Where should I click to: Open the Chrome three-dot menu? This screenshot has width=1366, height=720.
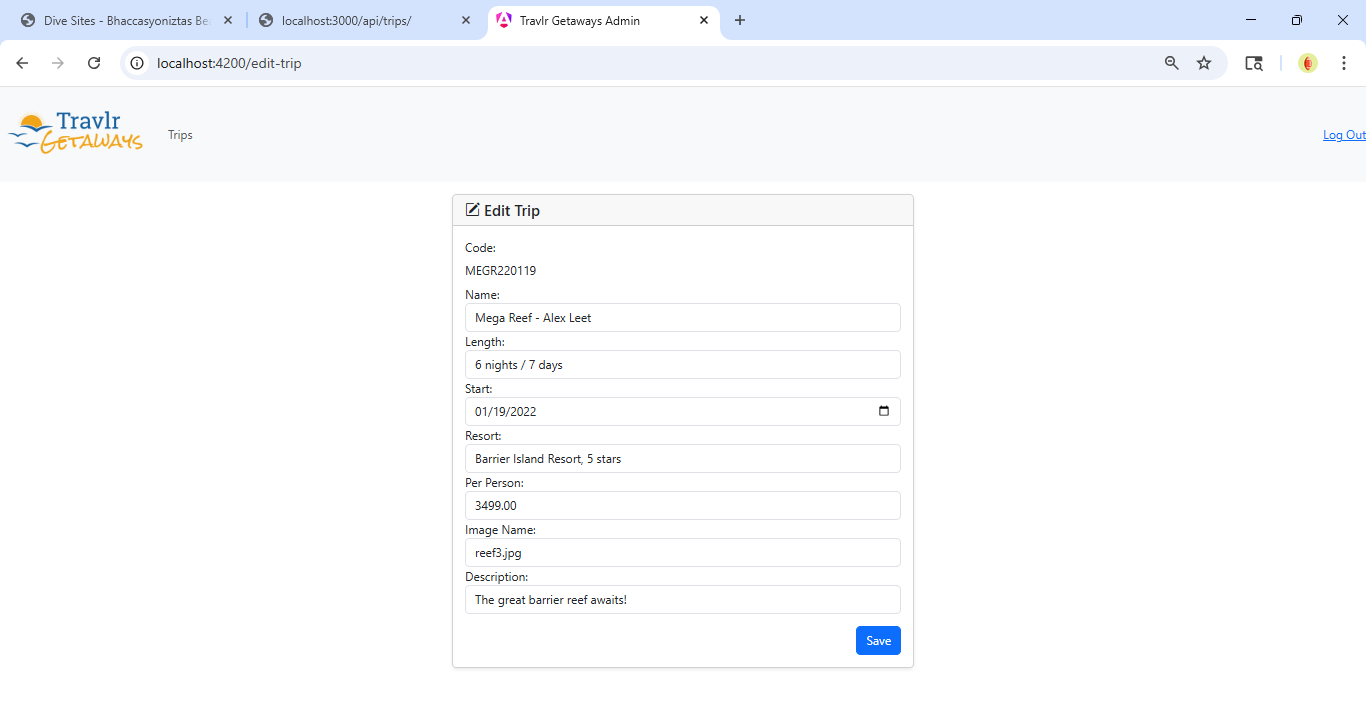(x=1344, y=63)
